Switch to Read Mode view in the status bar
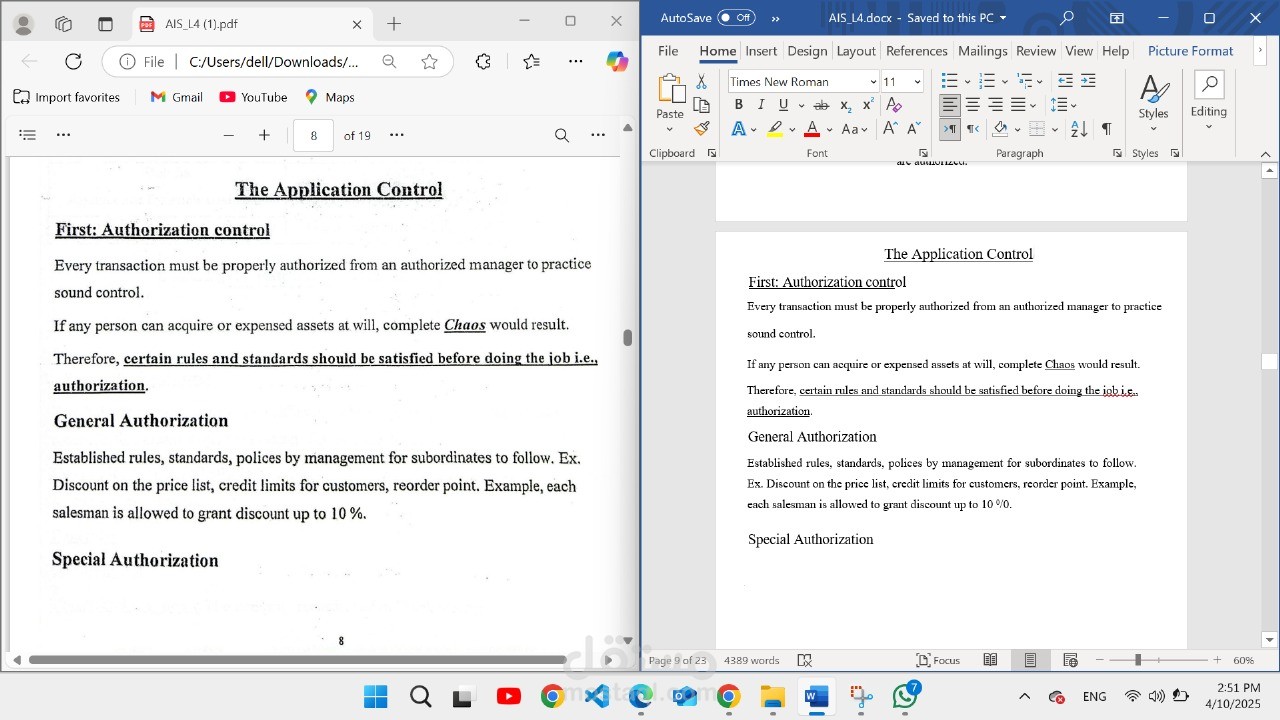 990,660
